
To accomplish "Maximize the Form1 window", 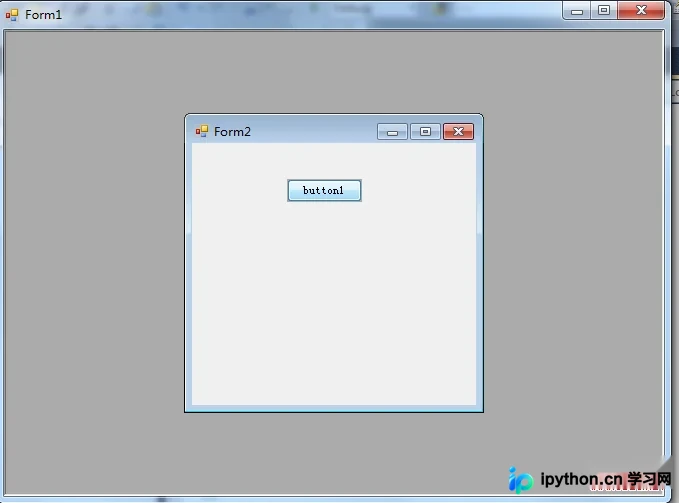I will 604,11.
